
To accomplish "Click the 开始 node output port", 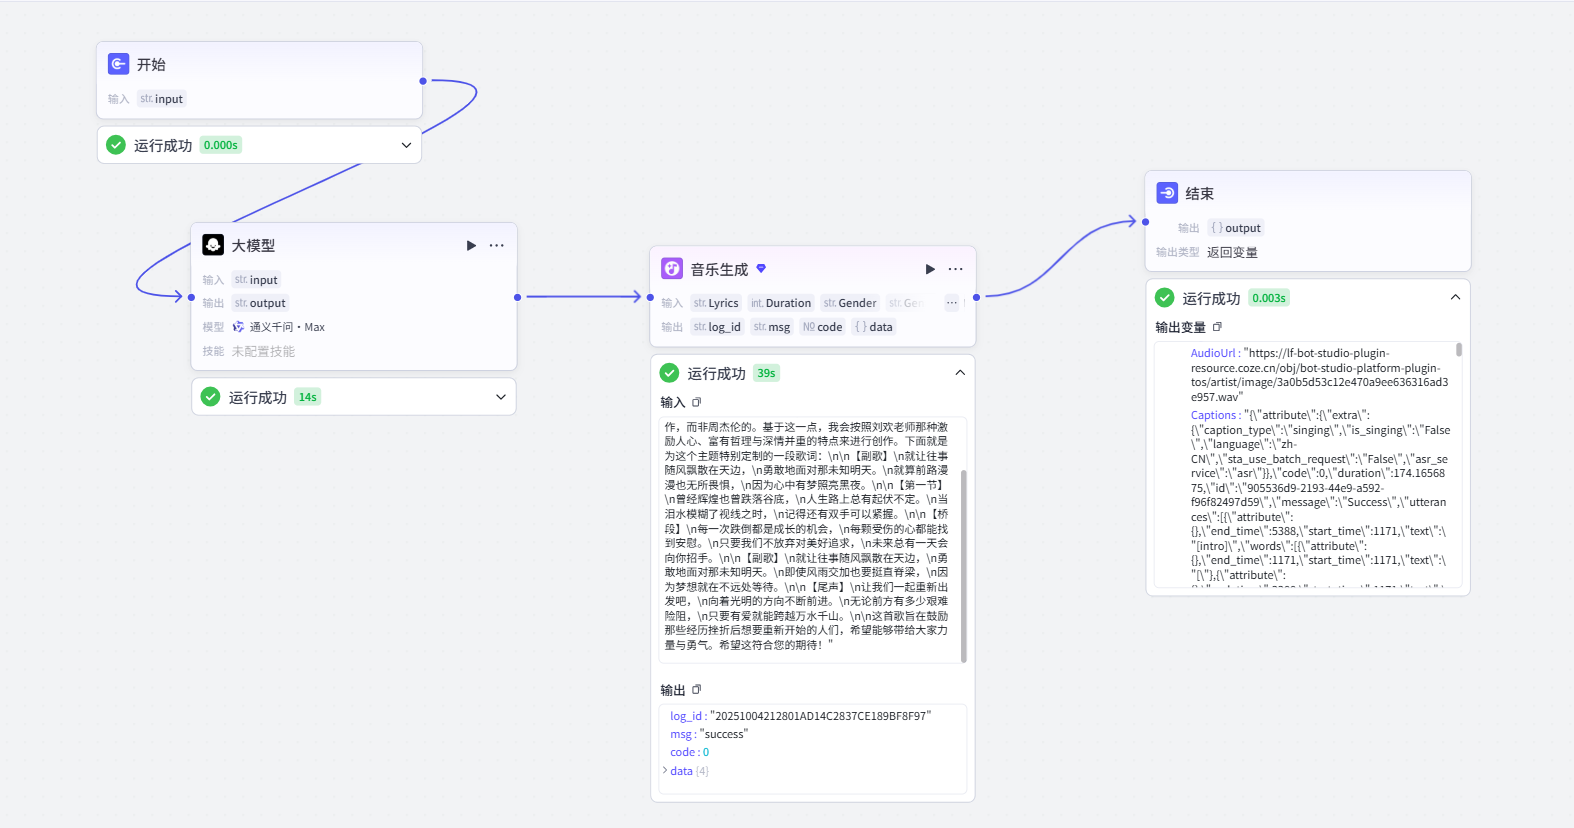I will click(423, 81).
